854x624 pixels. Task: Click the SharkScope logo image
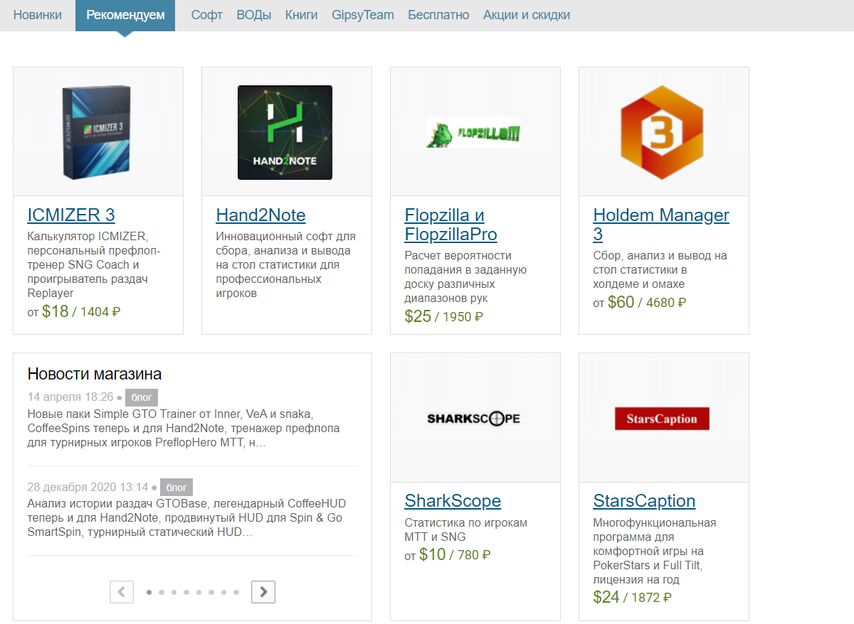pos(473,418)
